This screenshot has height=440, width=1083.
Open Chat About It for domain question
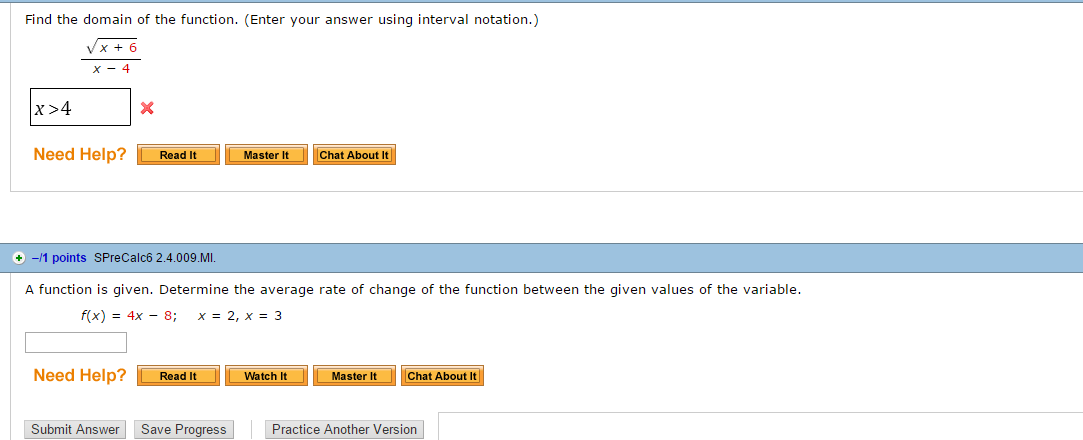click(354, 155)
